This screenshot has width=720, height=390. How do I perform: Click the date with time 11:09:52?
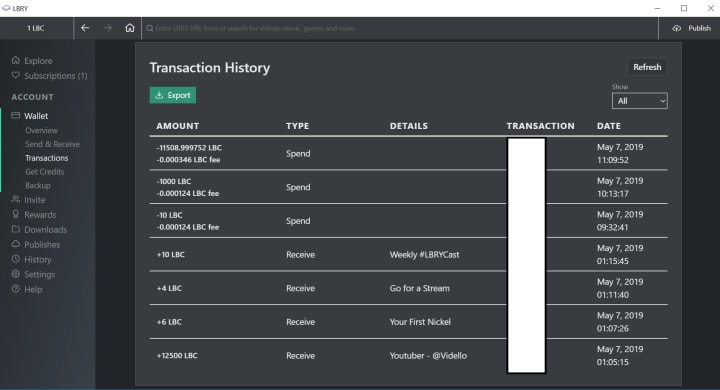(x=620, y=153)
